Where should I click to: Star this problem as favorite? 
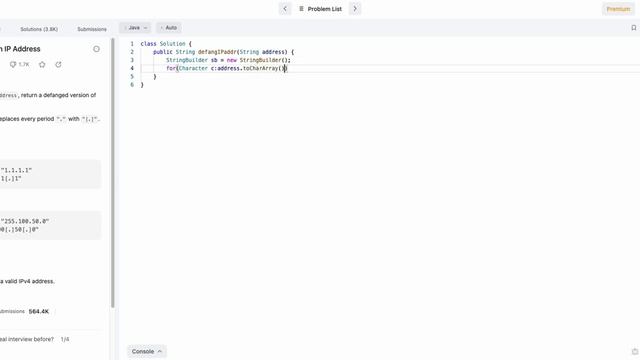pos(42,64)
